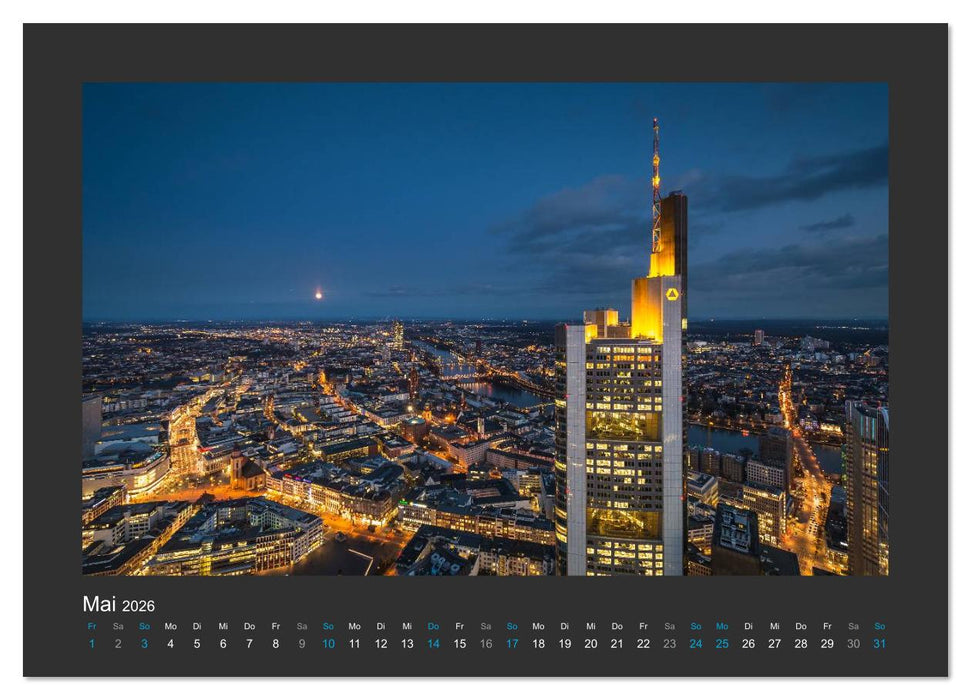Select date 1 highlighted in blue
The width and height of the screenshot is (971, 700).
tap(91, 643)
